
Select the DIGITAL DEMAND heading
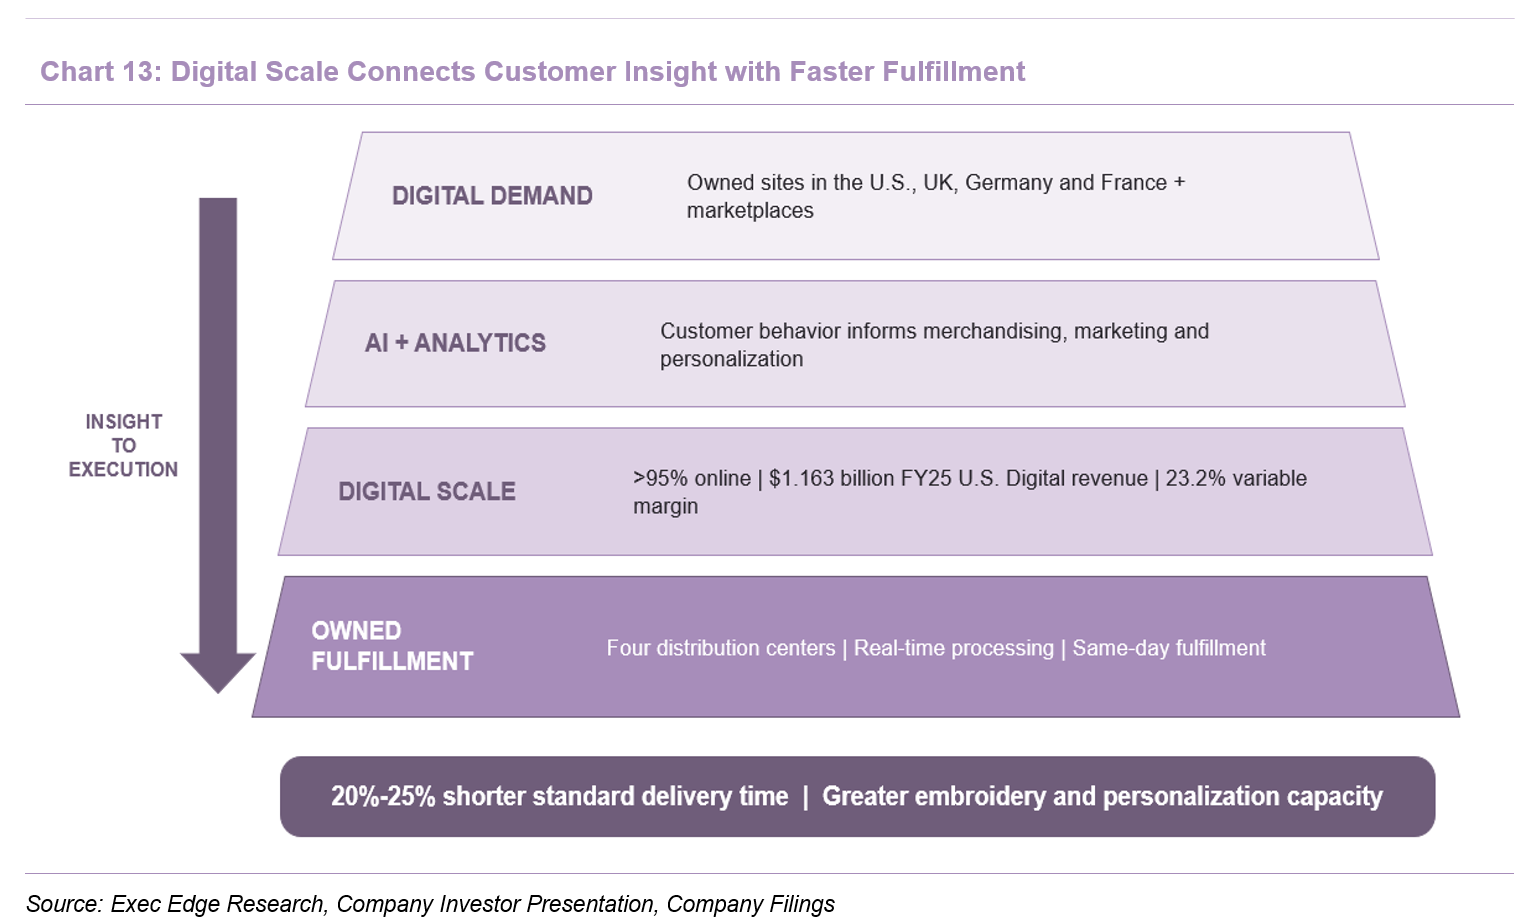tap(492, 196)
